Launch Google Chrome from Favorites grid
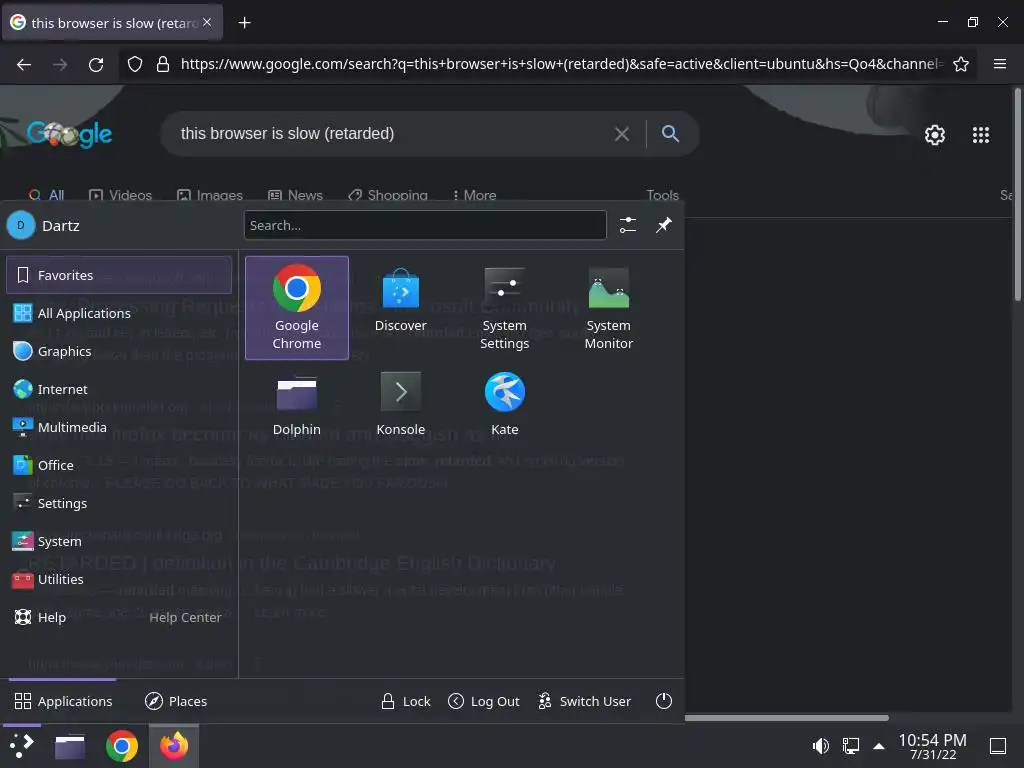This screenshot has width=1024, height=768. pos(296,308)
